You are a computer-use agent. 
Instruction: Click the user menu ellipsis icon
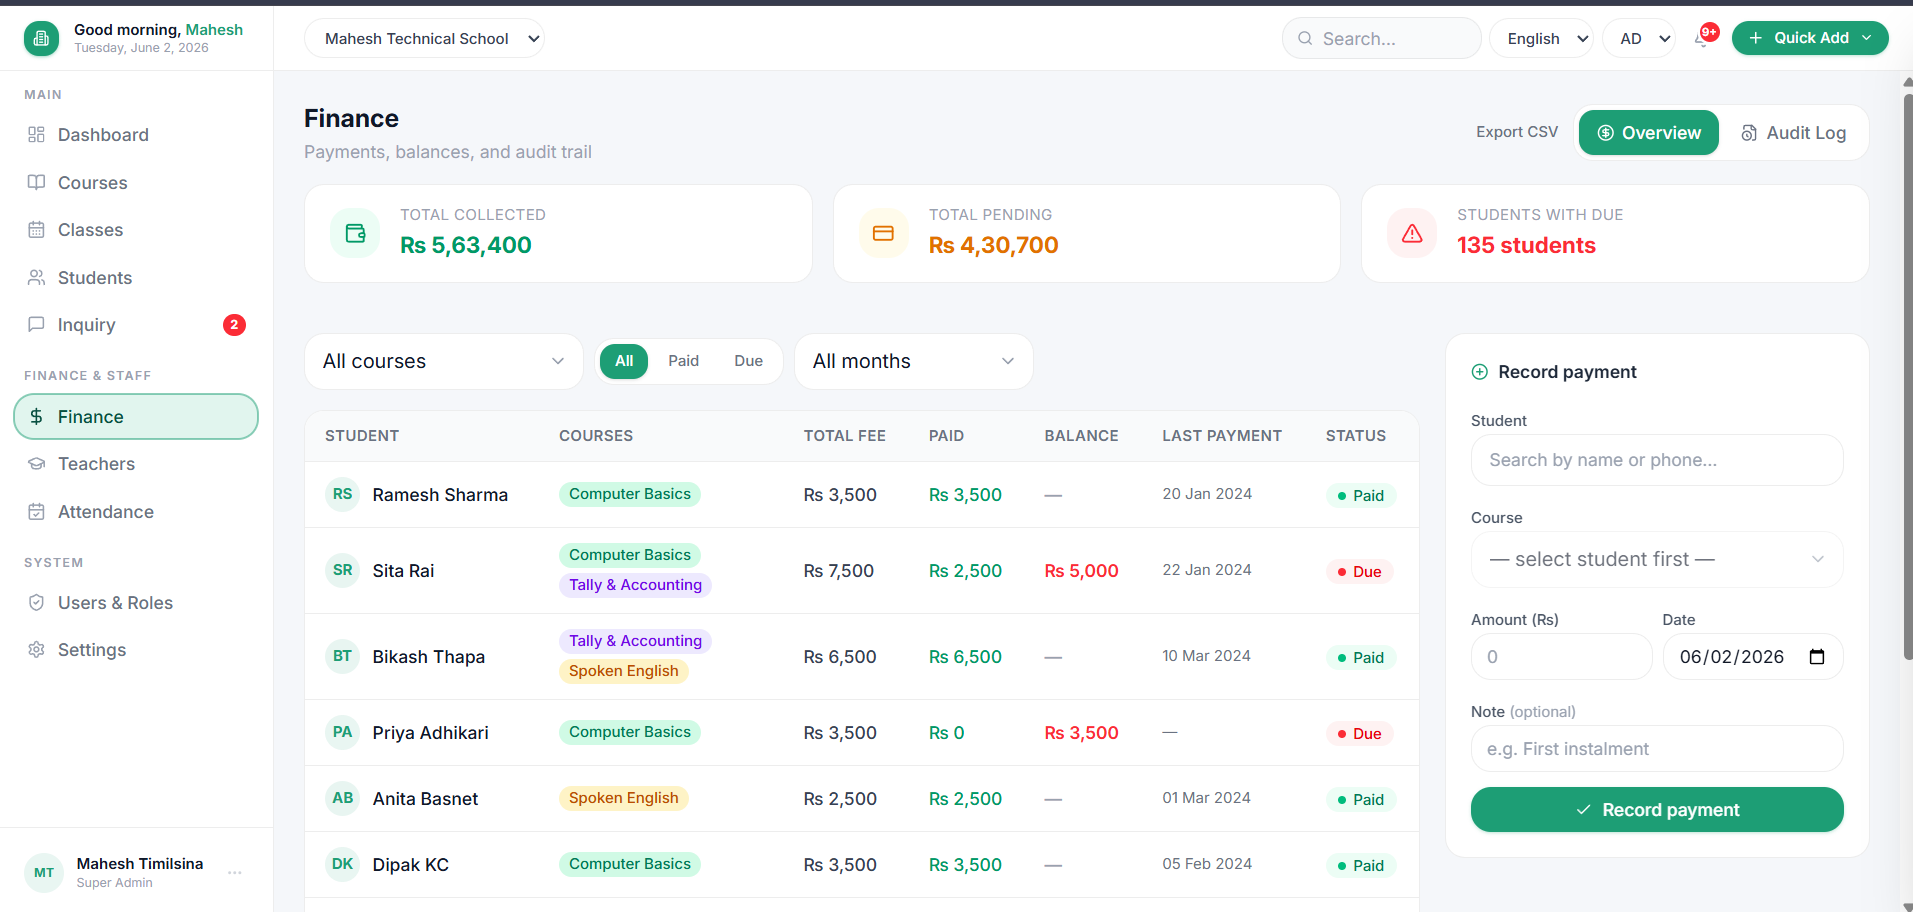tap(235, 873)
